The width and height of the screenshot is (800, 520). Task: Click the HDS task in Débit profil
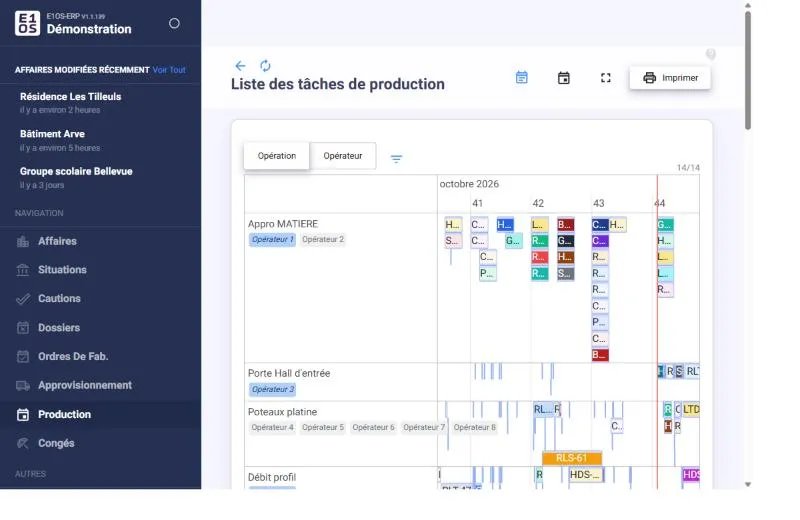585,475
